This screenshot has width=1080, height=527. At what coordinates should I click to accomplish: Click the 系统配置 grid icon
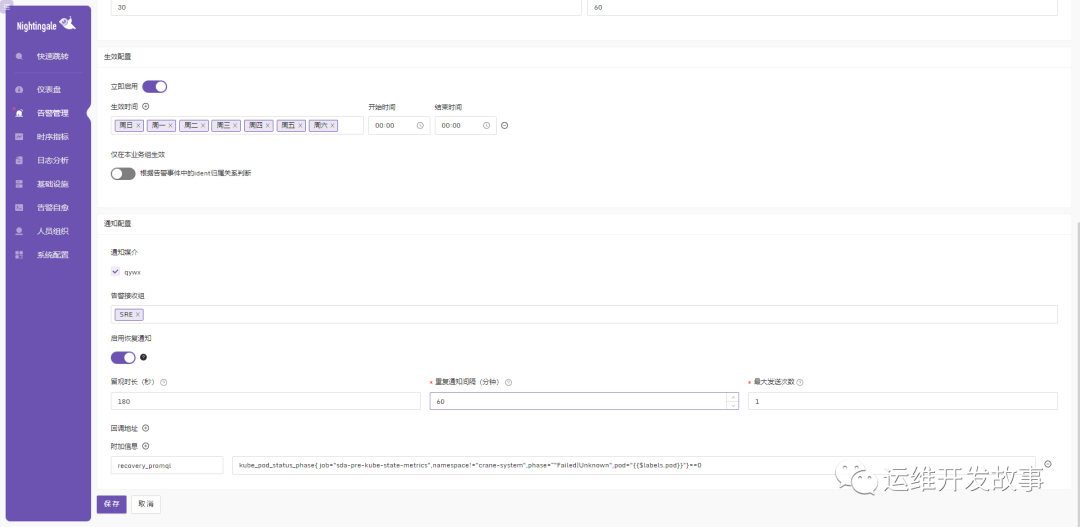click(19, 255)
